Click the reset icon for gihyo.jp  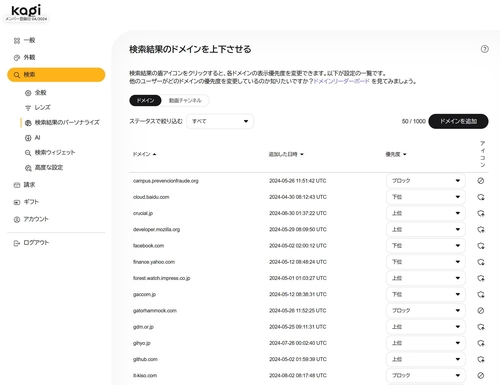click(x=480, y=343)
